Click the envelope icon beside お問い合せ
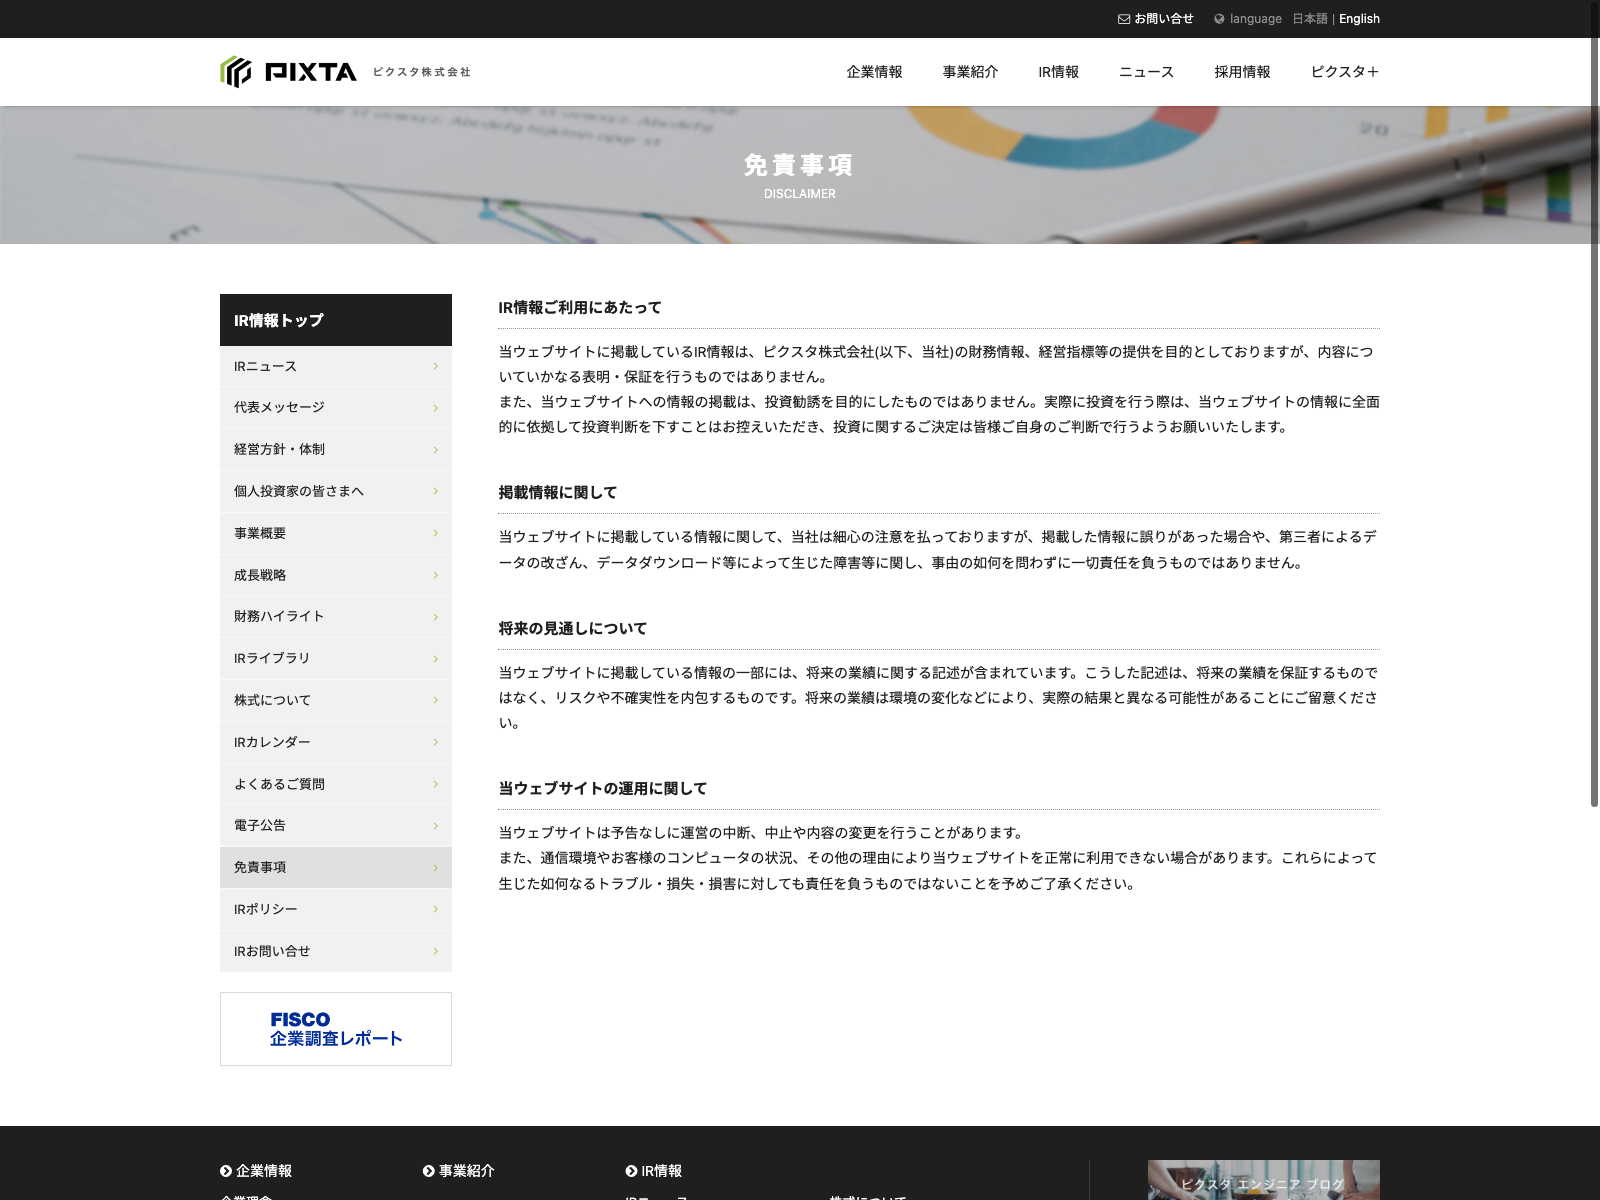 point(1124,19)
